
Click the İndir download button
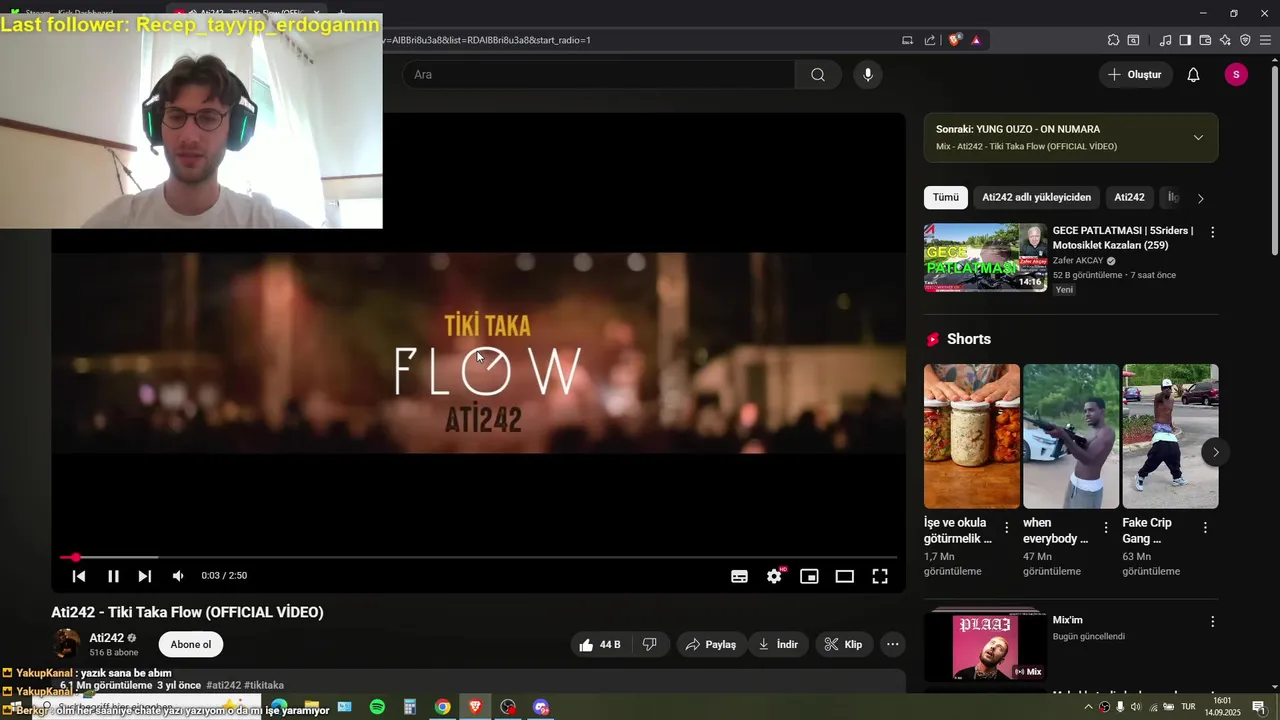[x=778, y=645]
